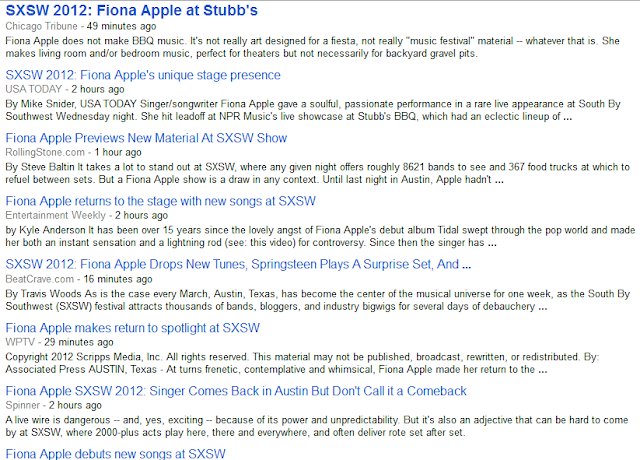Open 'Fiona Apple Drops New Tunes, Springsteen' link
The width and height of the screenshot is (640, 460).
pyautogui.click(x=238, y=264)
